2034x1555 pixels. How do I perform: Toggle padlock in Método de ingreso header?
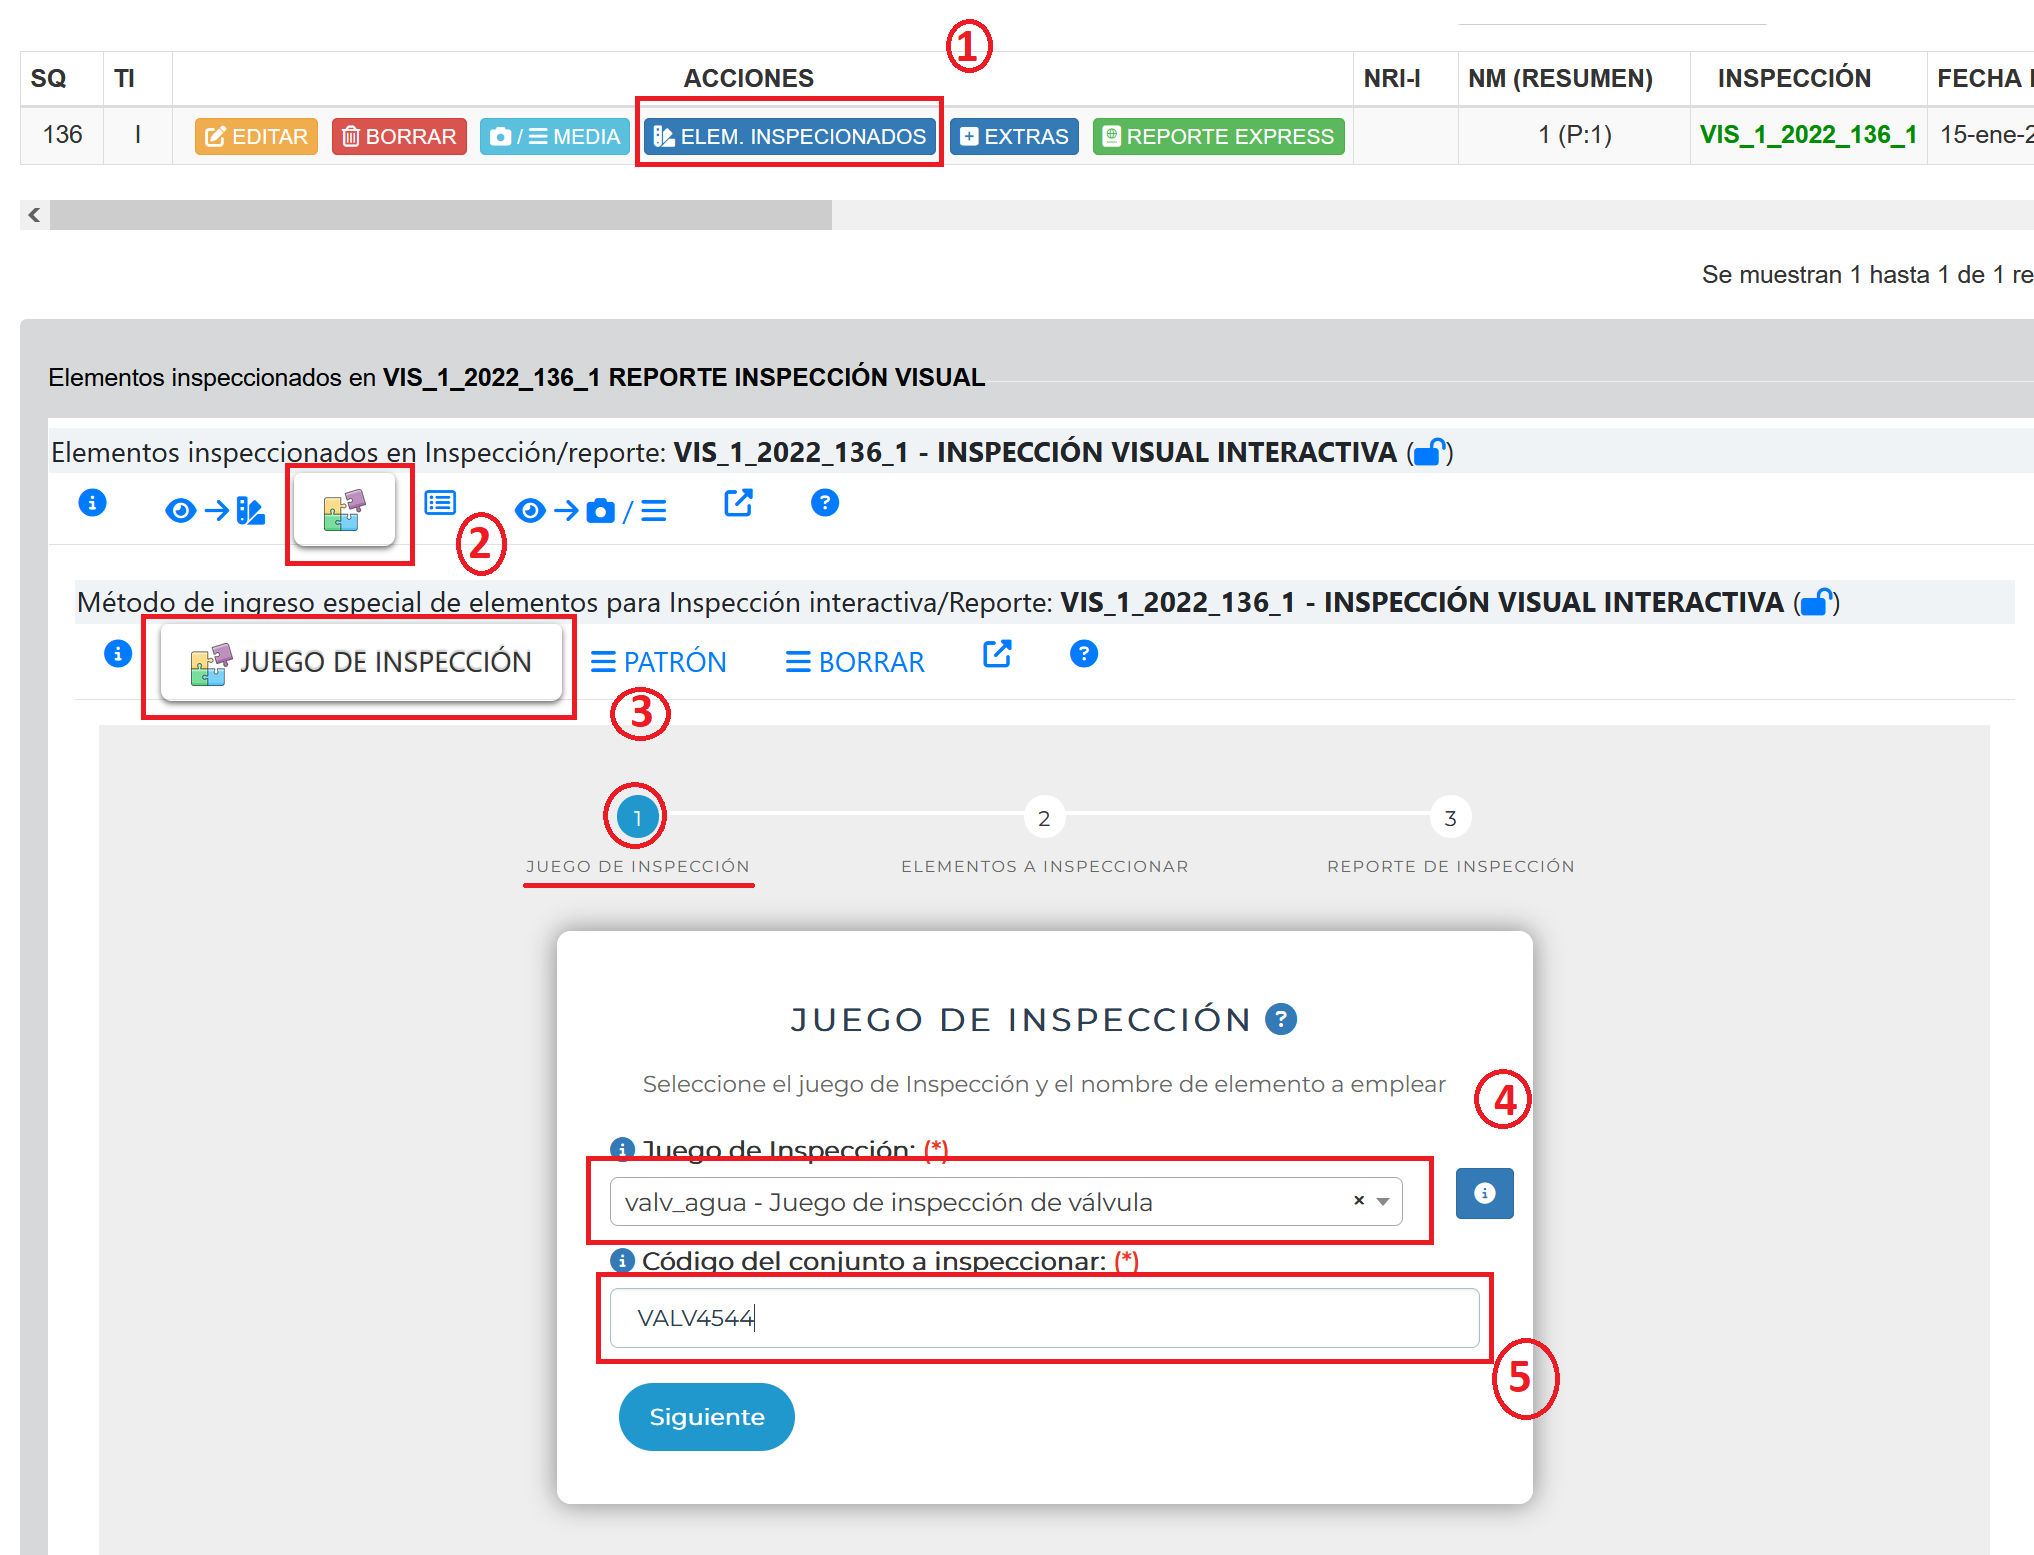pyautogui.click(x=1816, y=603)
